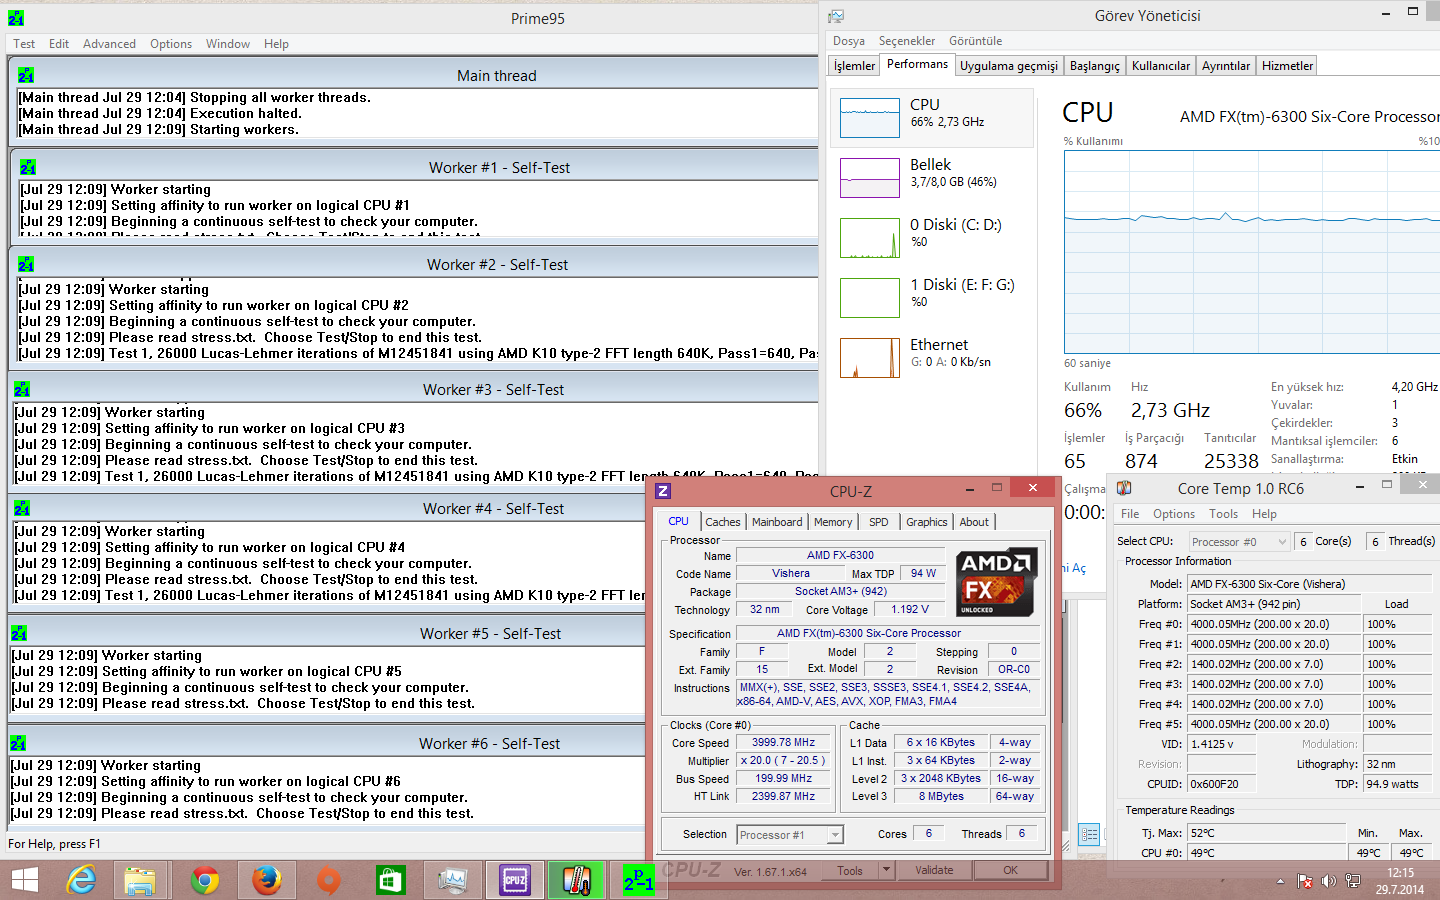Select the CPU performance item in Task Manager
Image resolution: width=1440 pixels, height=900 pixels.
[932, 117]
